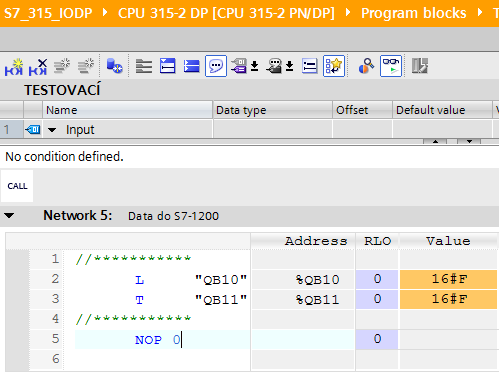Toggle monitoring with the glasses icon
Screen dimensions: 499x375
(x=391, y=66)
